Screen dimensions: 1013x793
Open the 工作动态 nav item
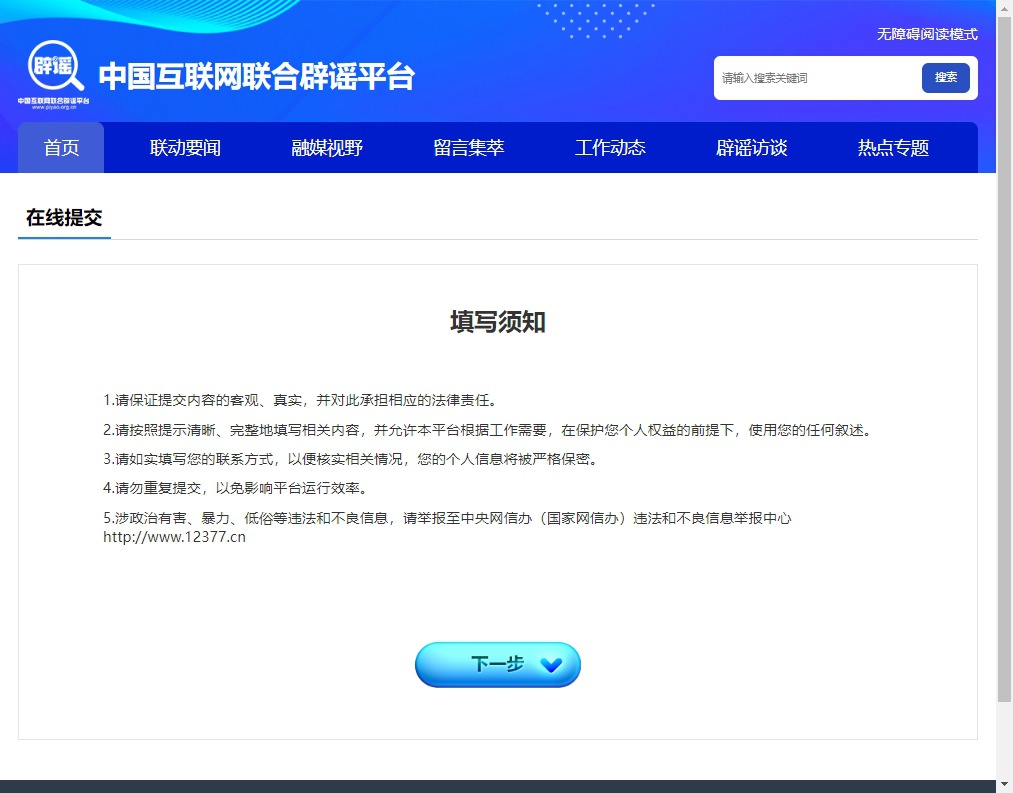tap(610, 148)
